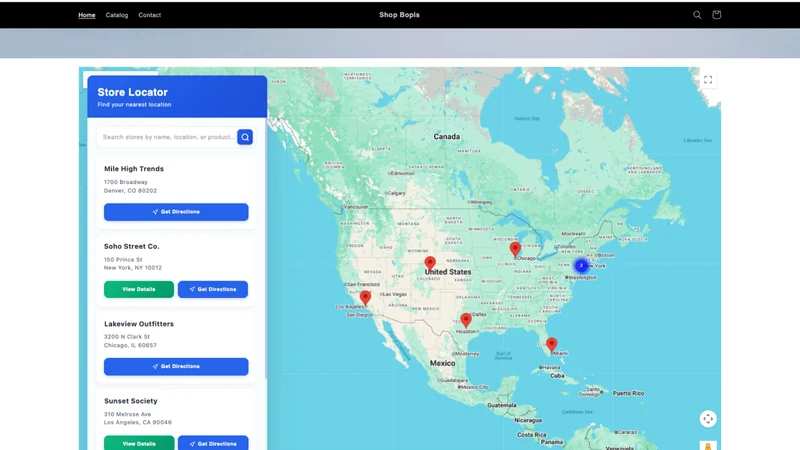The width and height of the screenshot is (800, 450).
Task: Open the Contact menu item
Action: tap(149, 15)
